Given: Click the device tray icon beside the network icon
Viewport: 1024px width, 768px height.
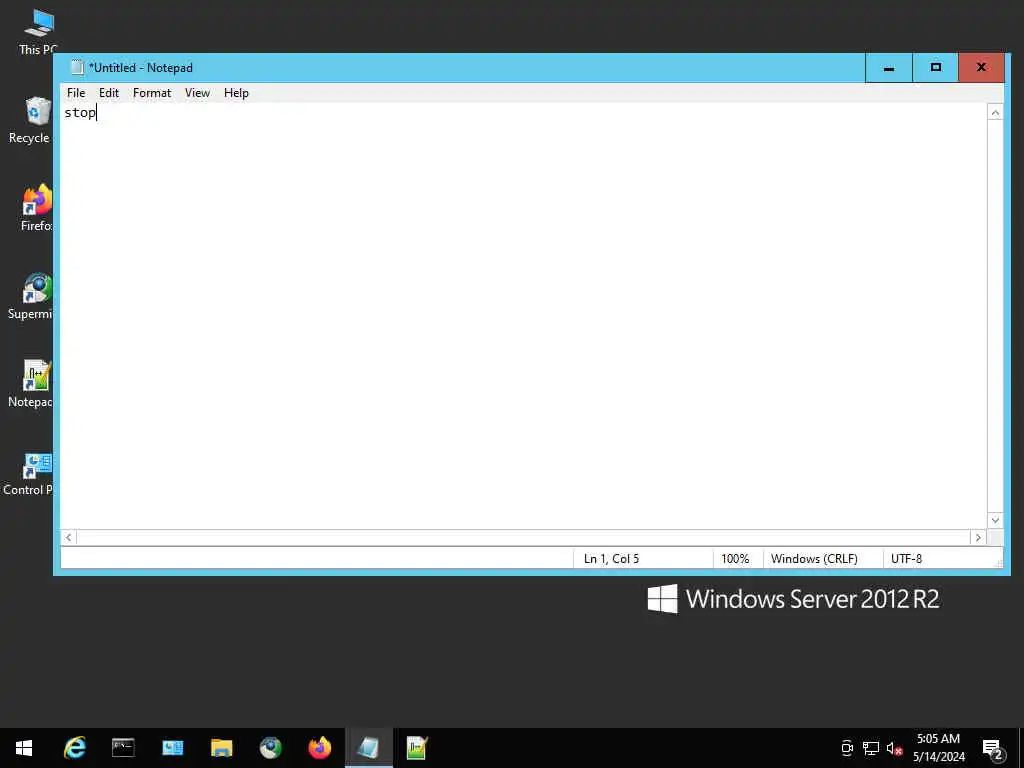Looking at the screenshot, I should [x=847, y=748].
